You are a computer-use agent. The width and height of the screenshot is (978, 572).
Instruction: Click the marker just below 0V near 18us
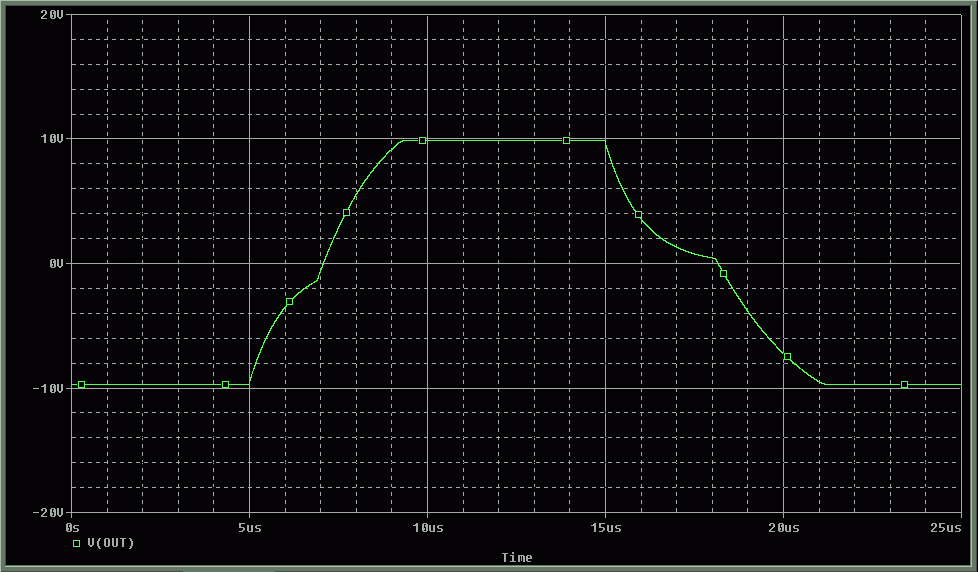click(723, 274)
